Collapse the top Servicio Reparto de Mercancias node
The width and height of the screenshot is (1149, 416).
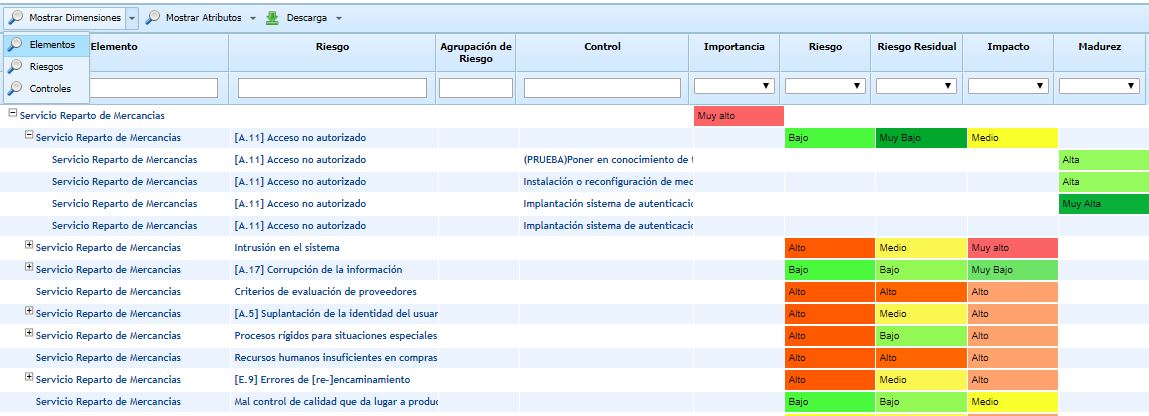(13, 114)
